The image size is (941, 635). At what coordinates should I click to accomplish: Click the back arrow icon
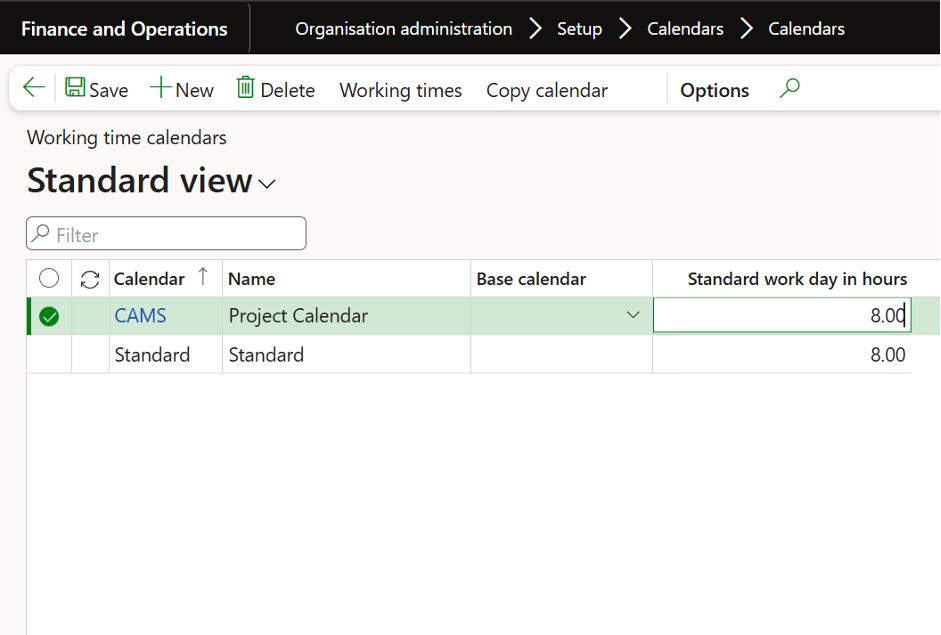pyautogui.click(x=33, y=88)
